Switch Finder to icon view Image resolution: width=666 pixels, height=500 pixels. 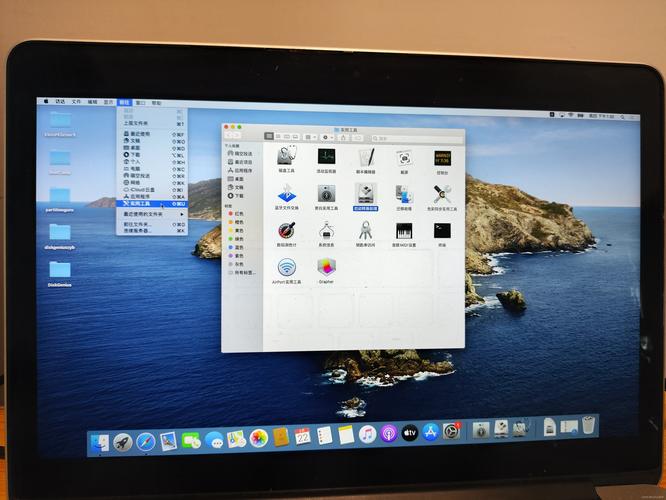pos(269,136)
